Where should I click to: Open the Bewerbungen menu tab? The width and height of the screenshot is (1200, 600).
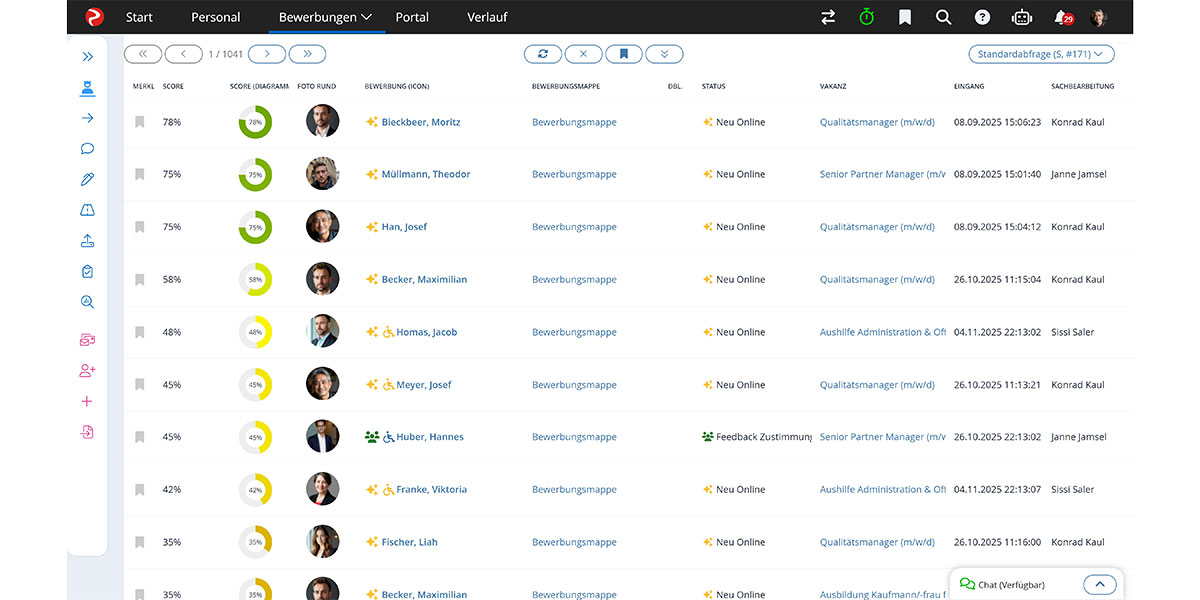[x=326, y=17]
